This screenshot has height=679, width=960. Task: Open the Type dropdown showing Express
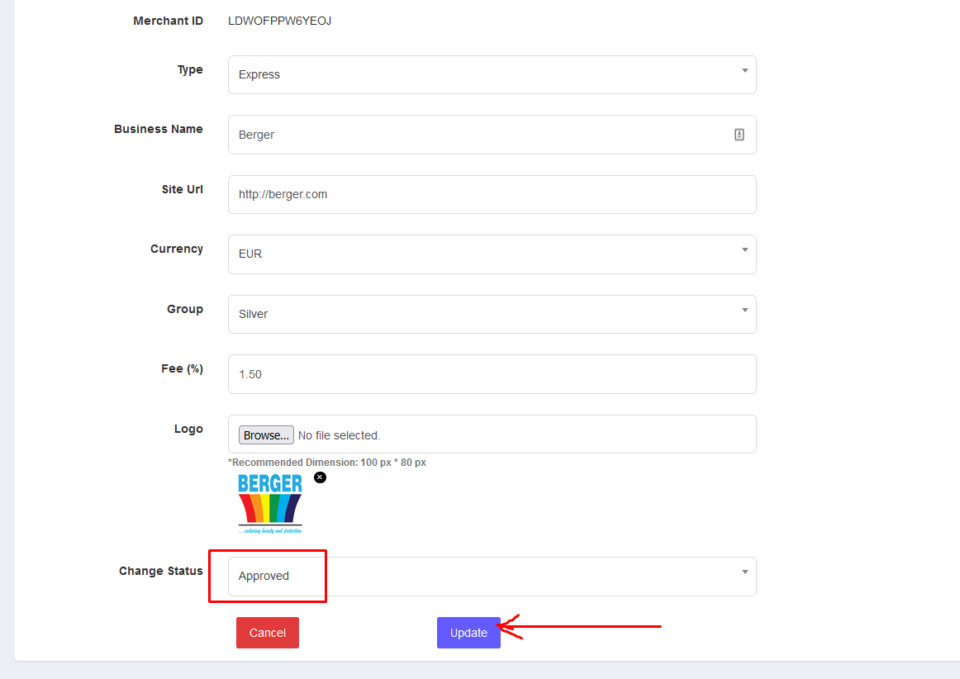pyautogui.click(x=491, y=75)
